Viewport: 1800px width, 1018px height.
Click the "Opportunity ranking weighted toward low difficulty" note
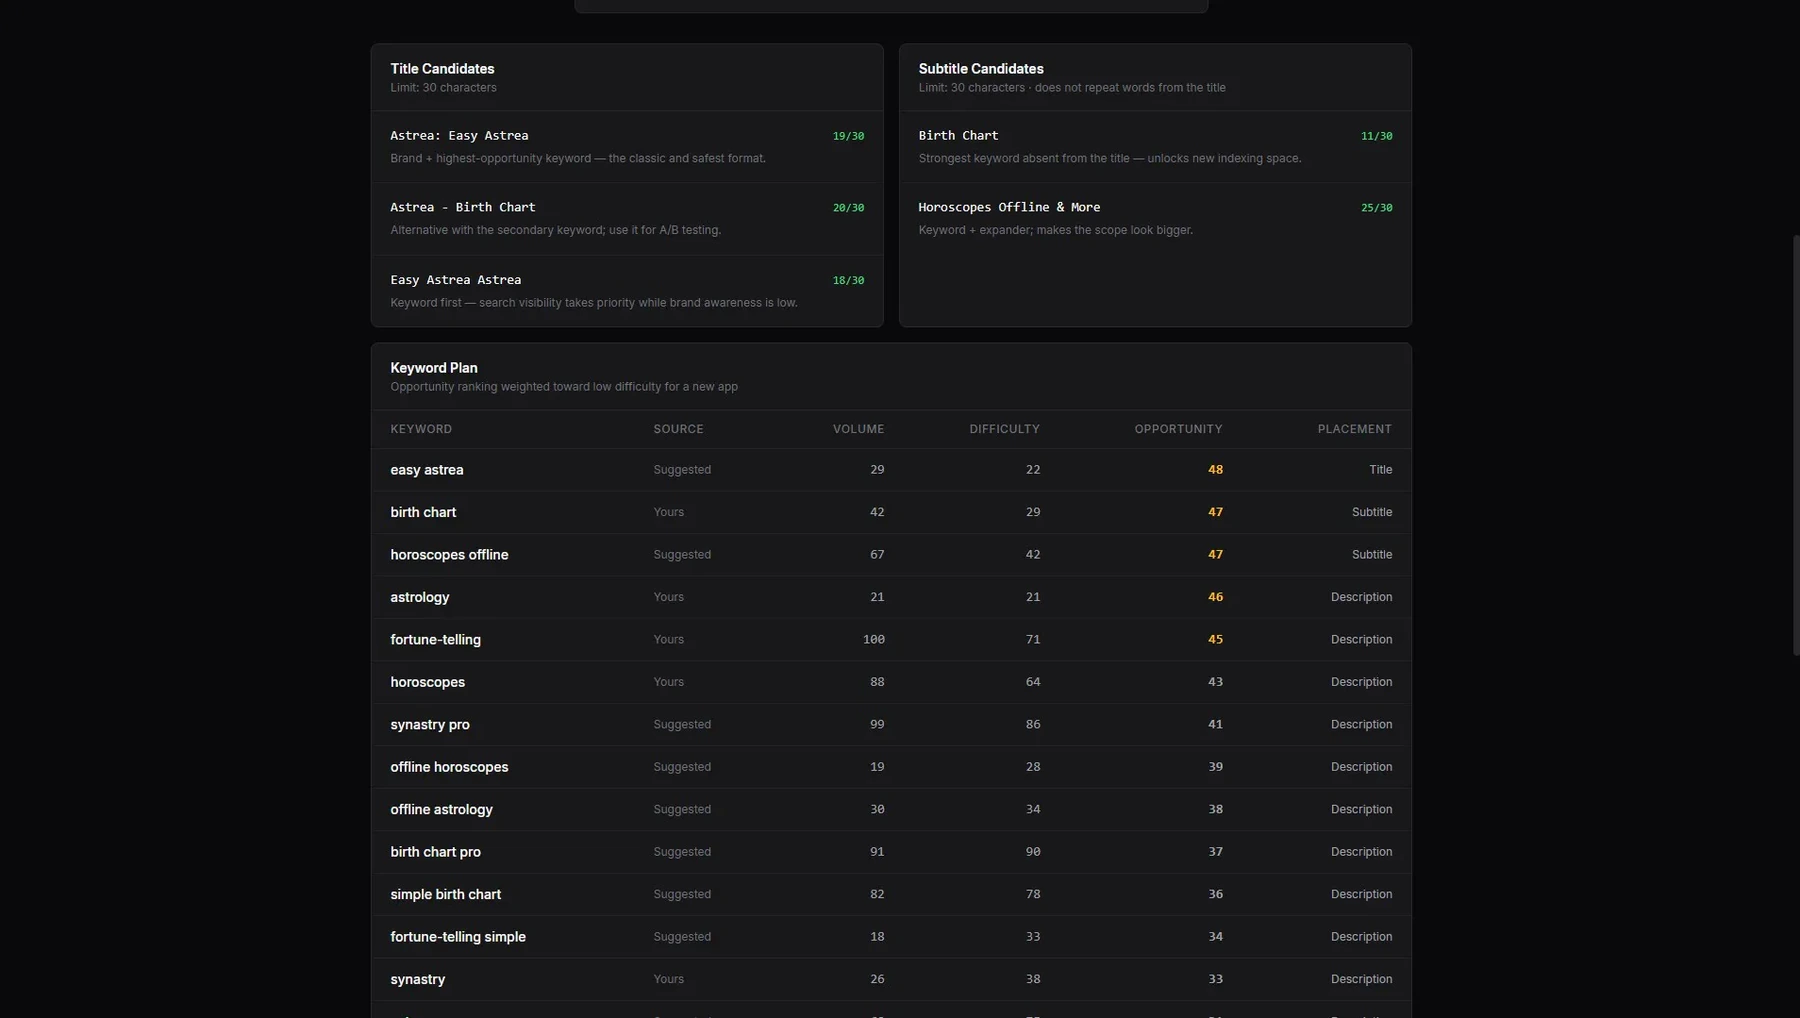tap(564, 387)
